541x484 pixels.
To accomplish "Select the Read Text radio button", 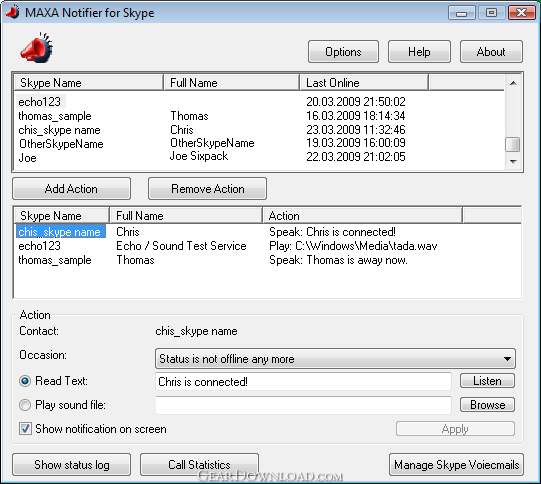I will coord(25,381).
